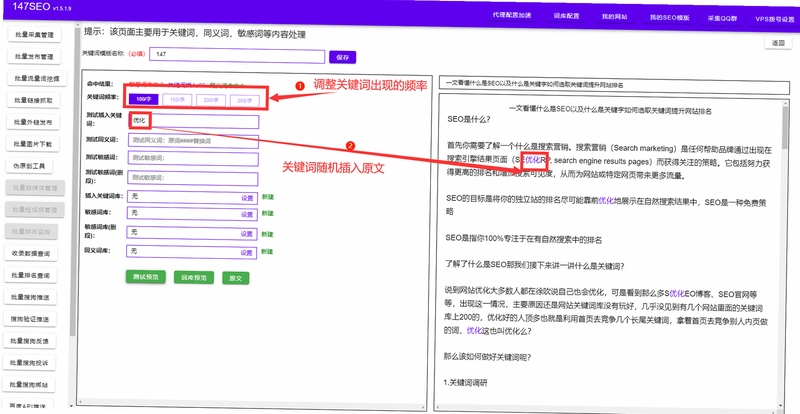Click the preview line 1.关键词调研

click(x=465, y=382)
